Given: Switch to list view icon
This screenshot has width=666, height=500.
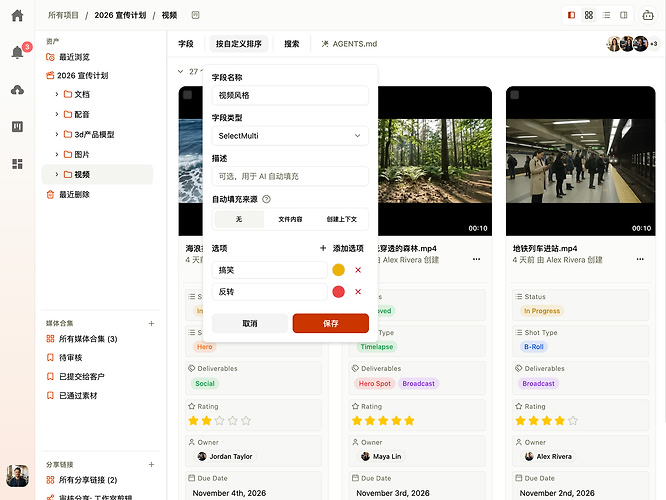Looking at the screenshot, I should point(606,15).
